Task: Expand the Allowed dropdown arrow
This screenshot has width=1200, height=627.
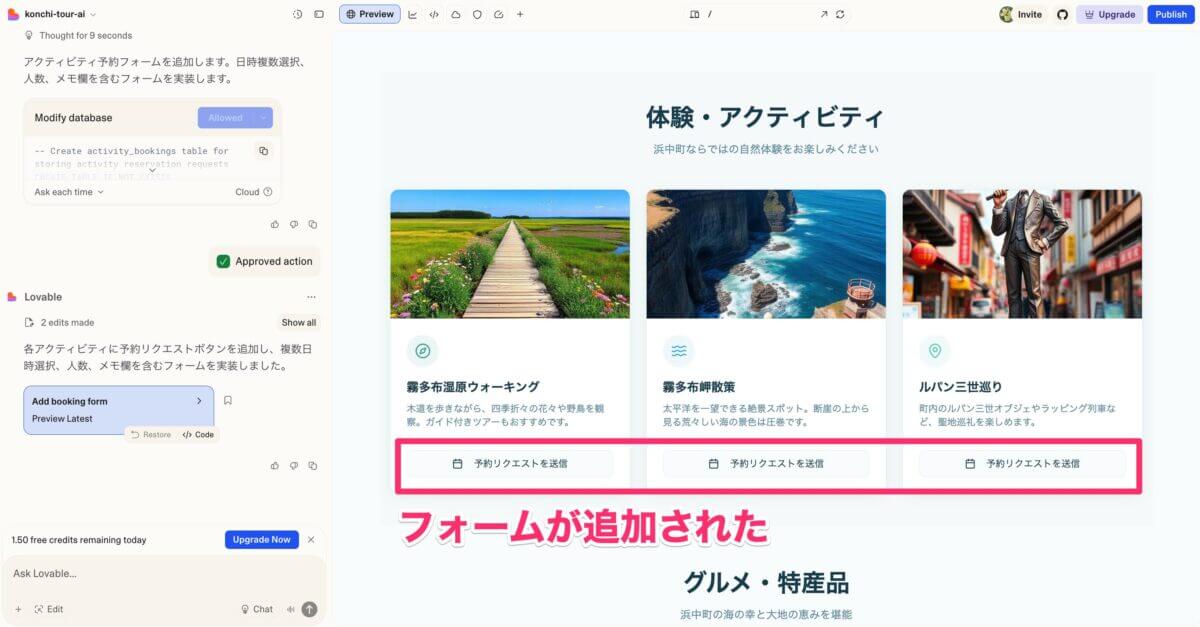Action: (x=264, y=117)
